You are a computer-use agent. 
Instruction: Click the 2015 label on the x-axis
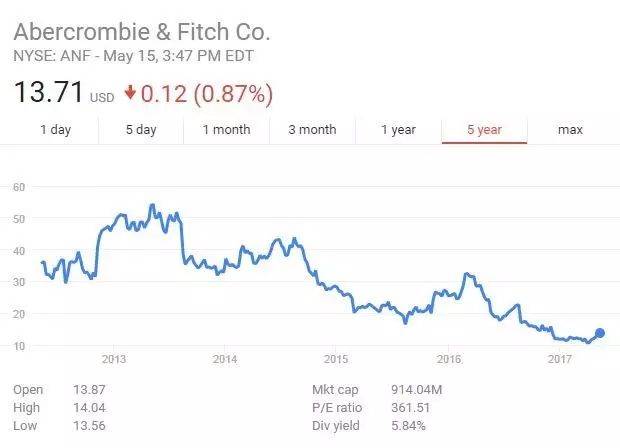pos(335,359)
